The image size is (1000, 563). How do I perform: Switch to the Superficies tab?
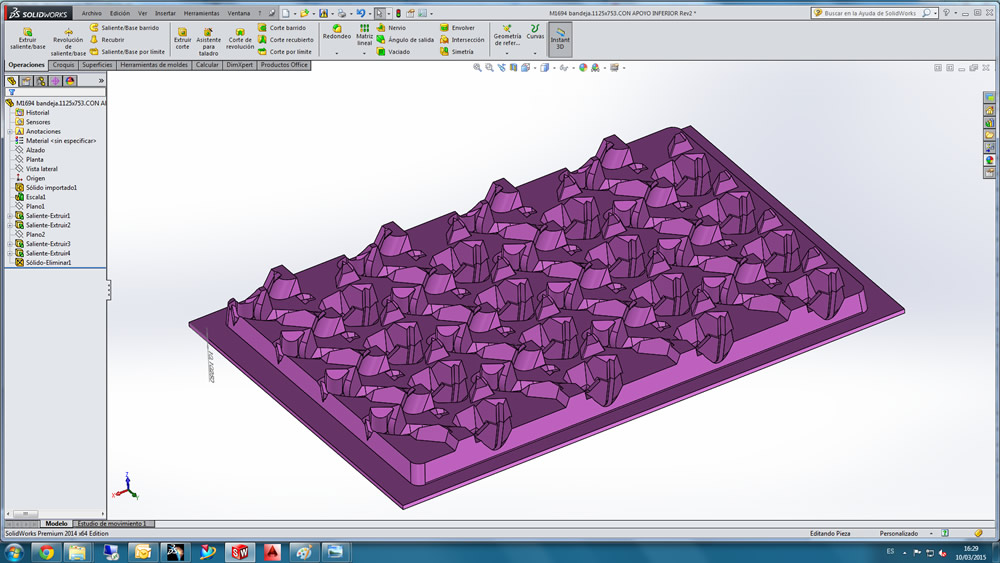tap(97, 65)
